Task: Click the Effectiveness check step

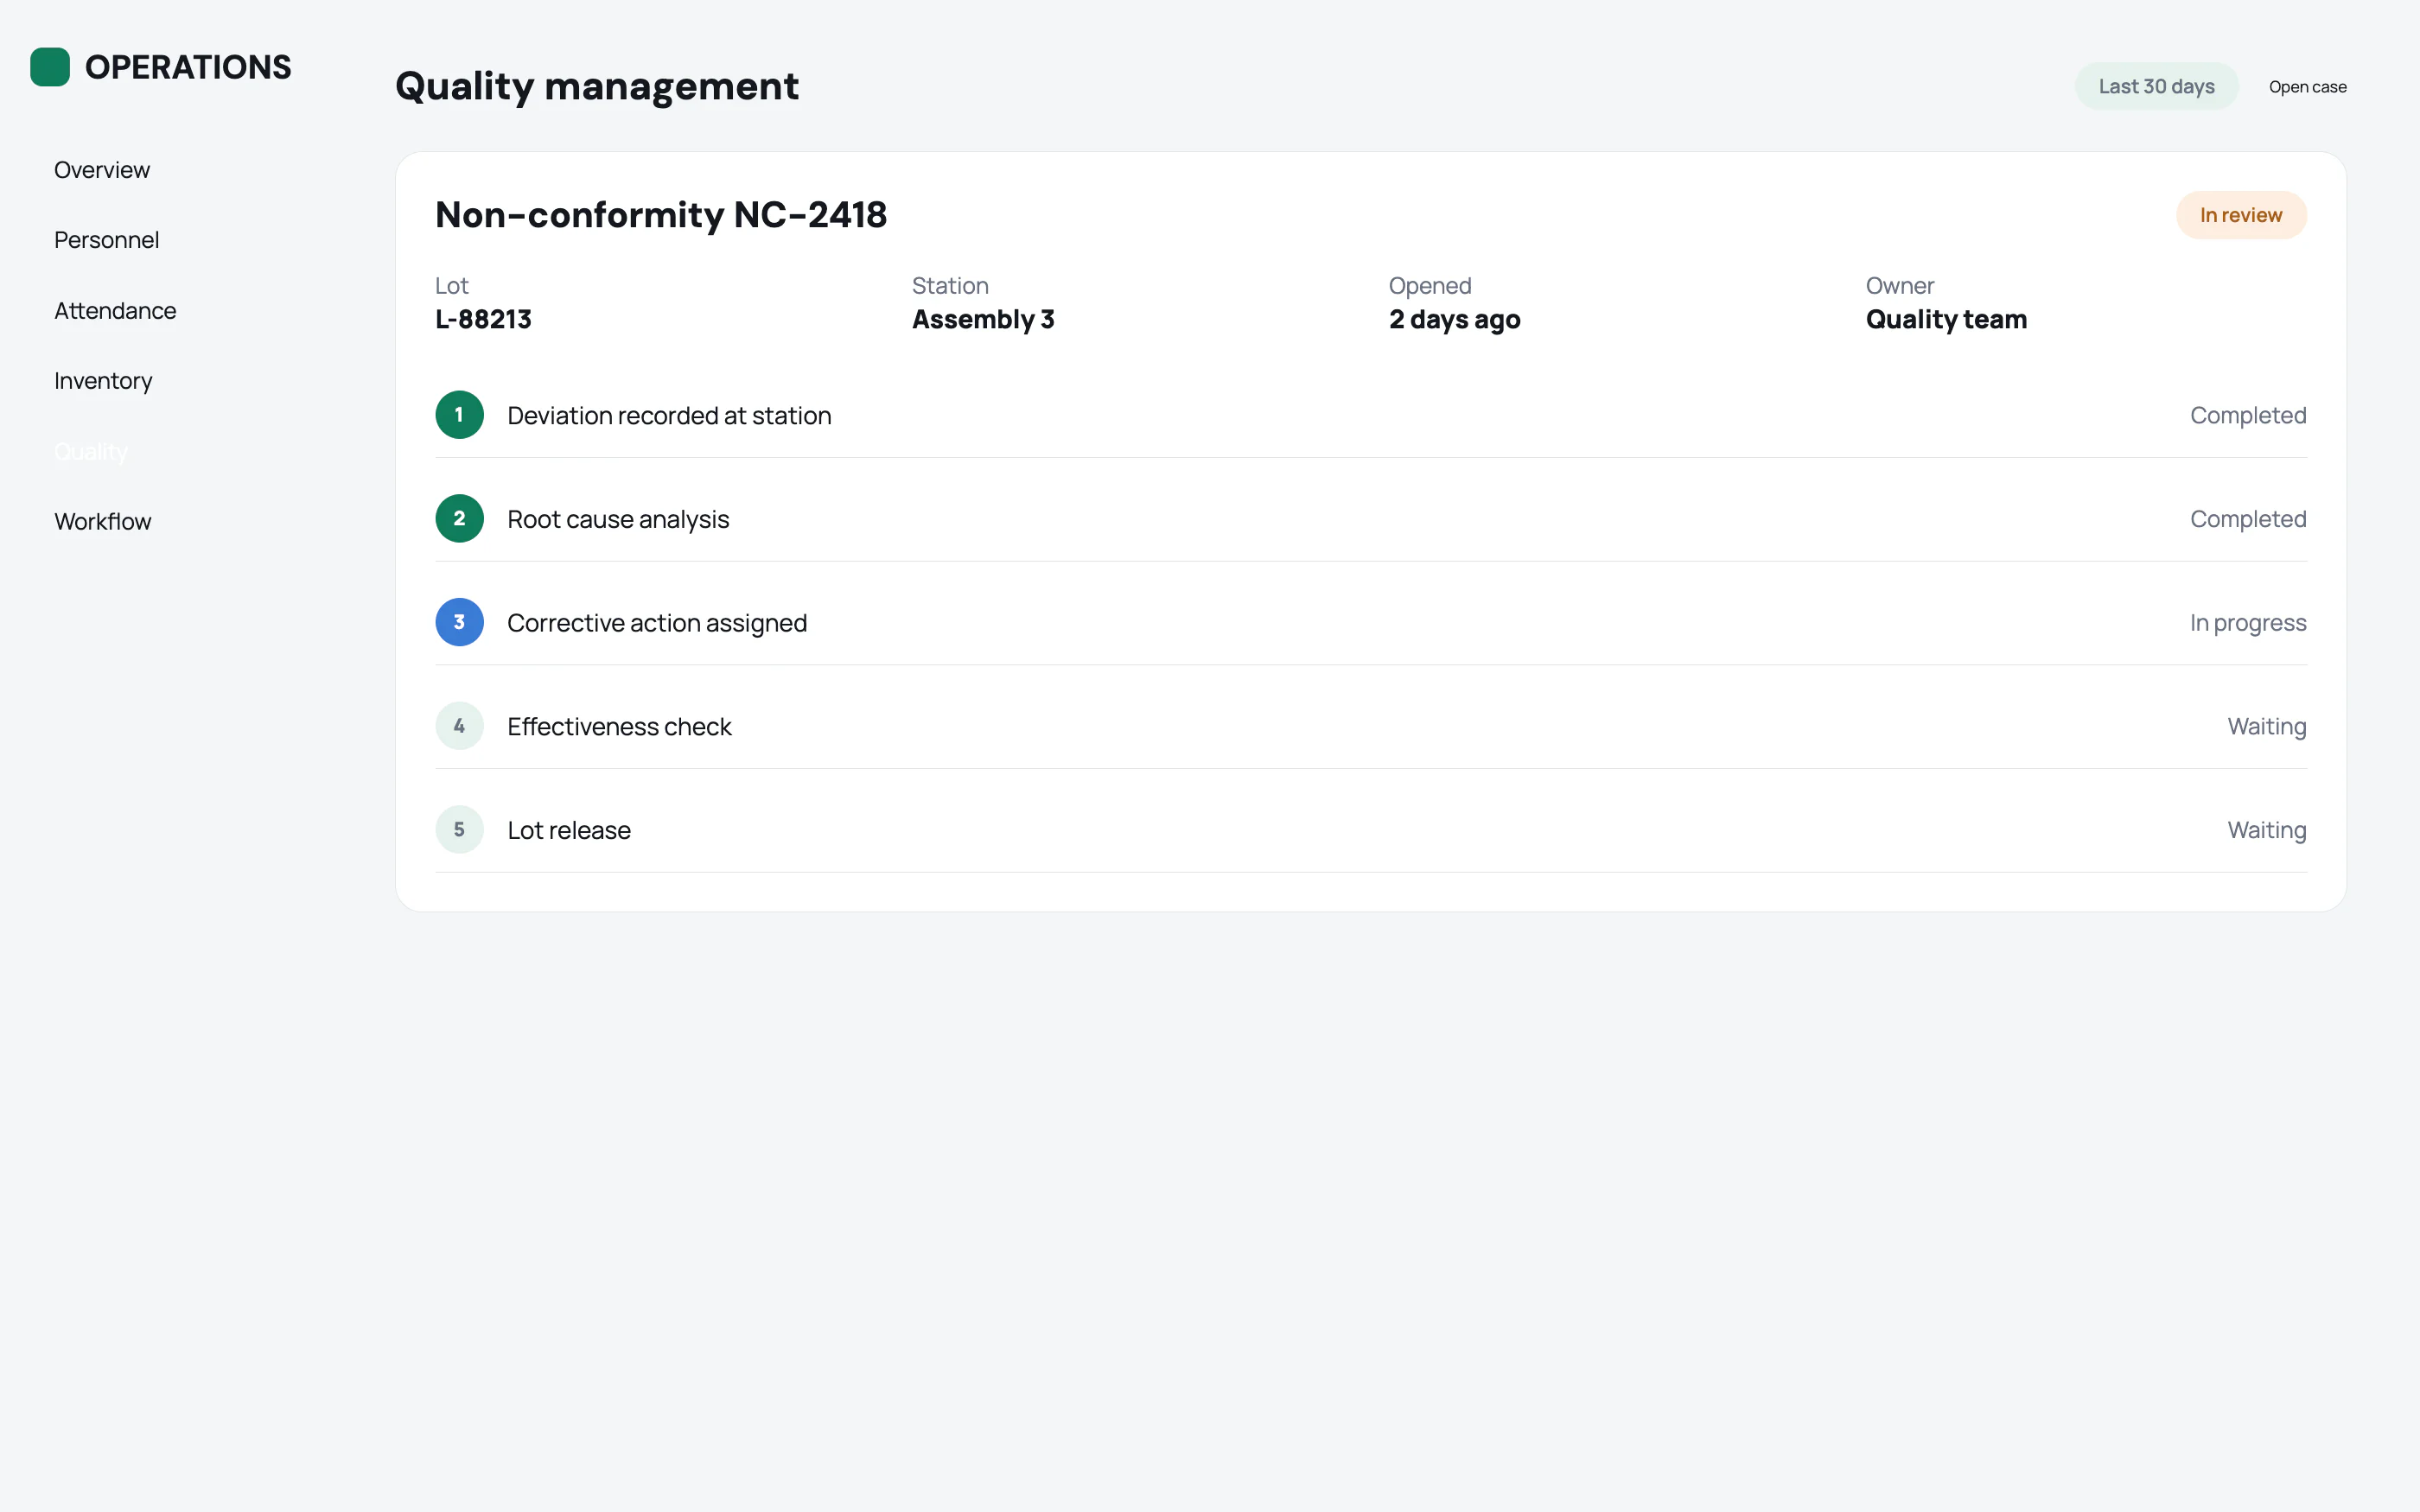Action: click(x=1371, y=726)
